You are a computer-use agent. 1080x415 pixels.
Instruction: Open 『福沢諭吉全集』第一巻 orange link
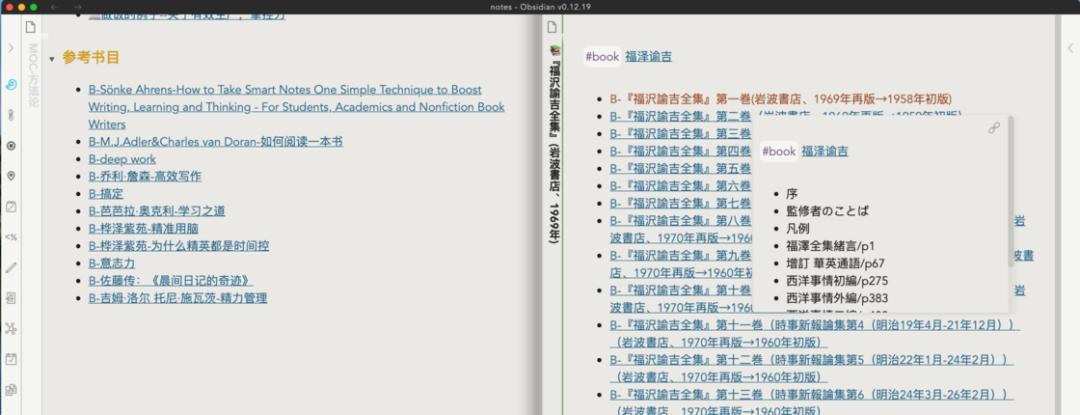(780, 98)
